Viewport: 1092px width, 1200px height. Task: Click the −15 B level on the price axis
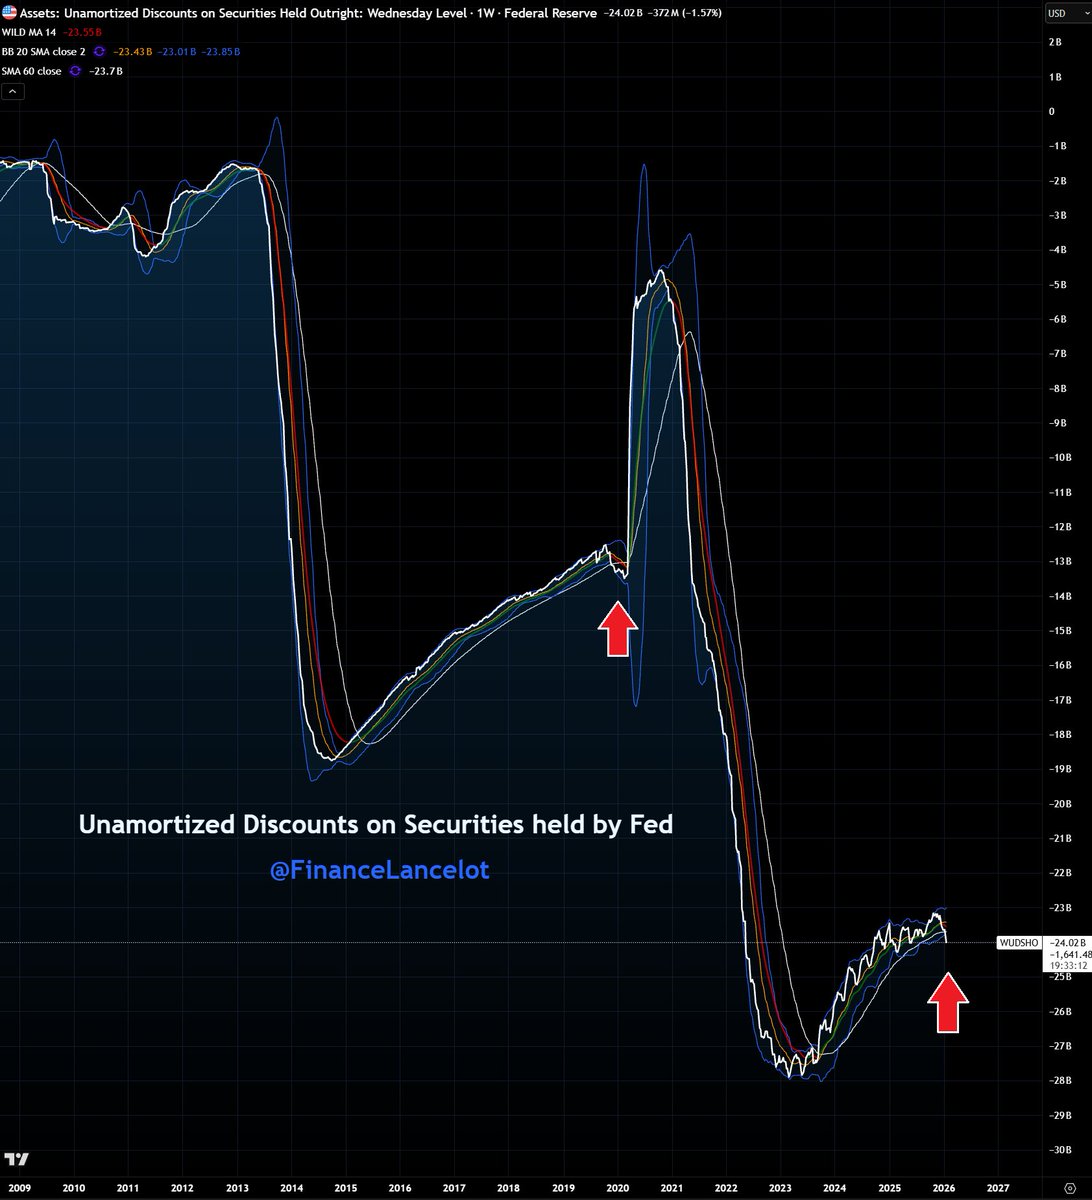pyautogui.click(x=1060, y=631)
